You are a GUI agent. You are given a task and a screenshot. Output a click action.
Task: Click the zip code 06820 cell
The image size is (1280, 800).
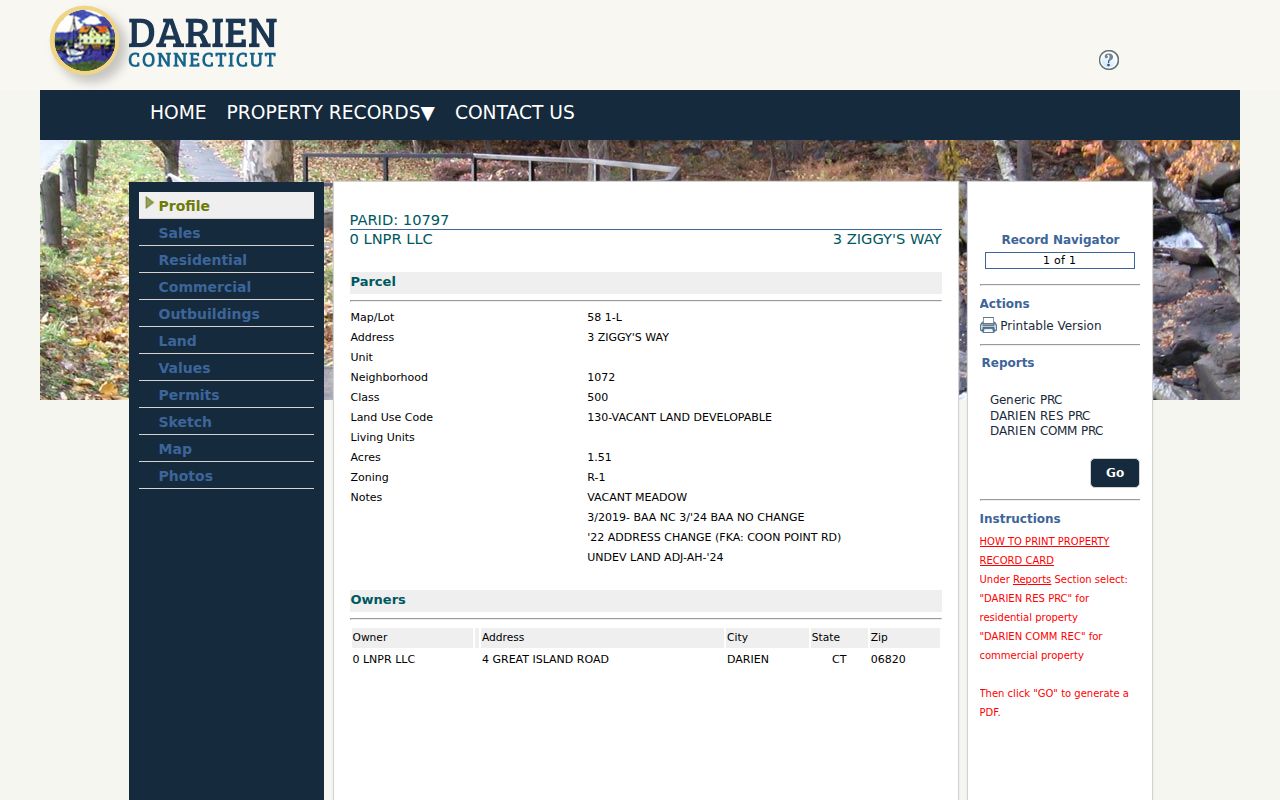click(x=888, y=659)
